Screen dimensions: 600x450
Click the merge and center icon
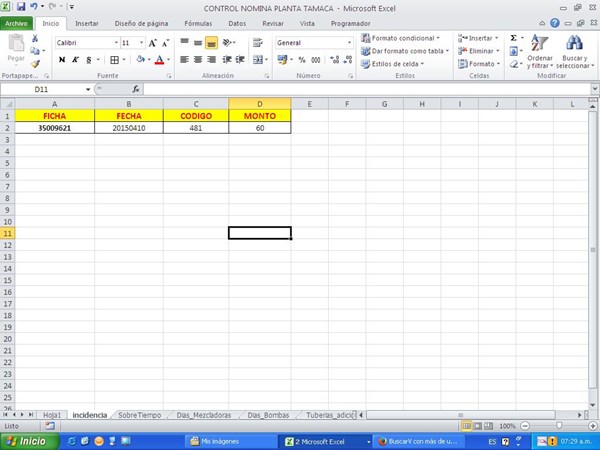258,60
